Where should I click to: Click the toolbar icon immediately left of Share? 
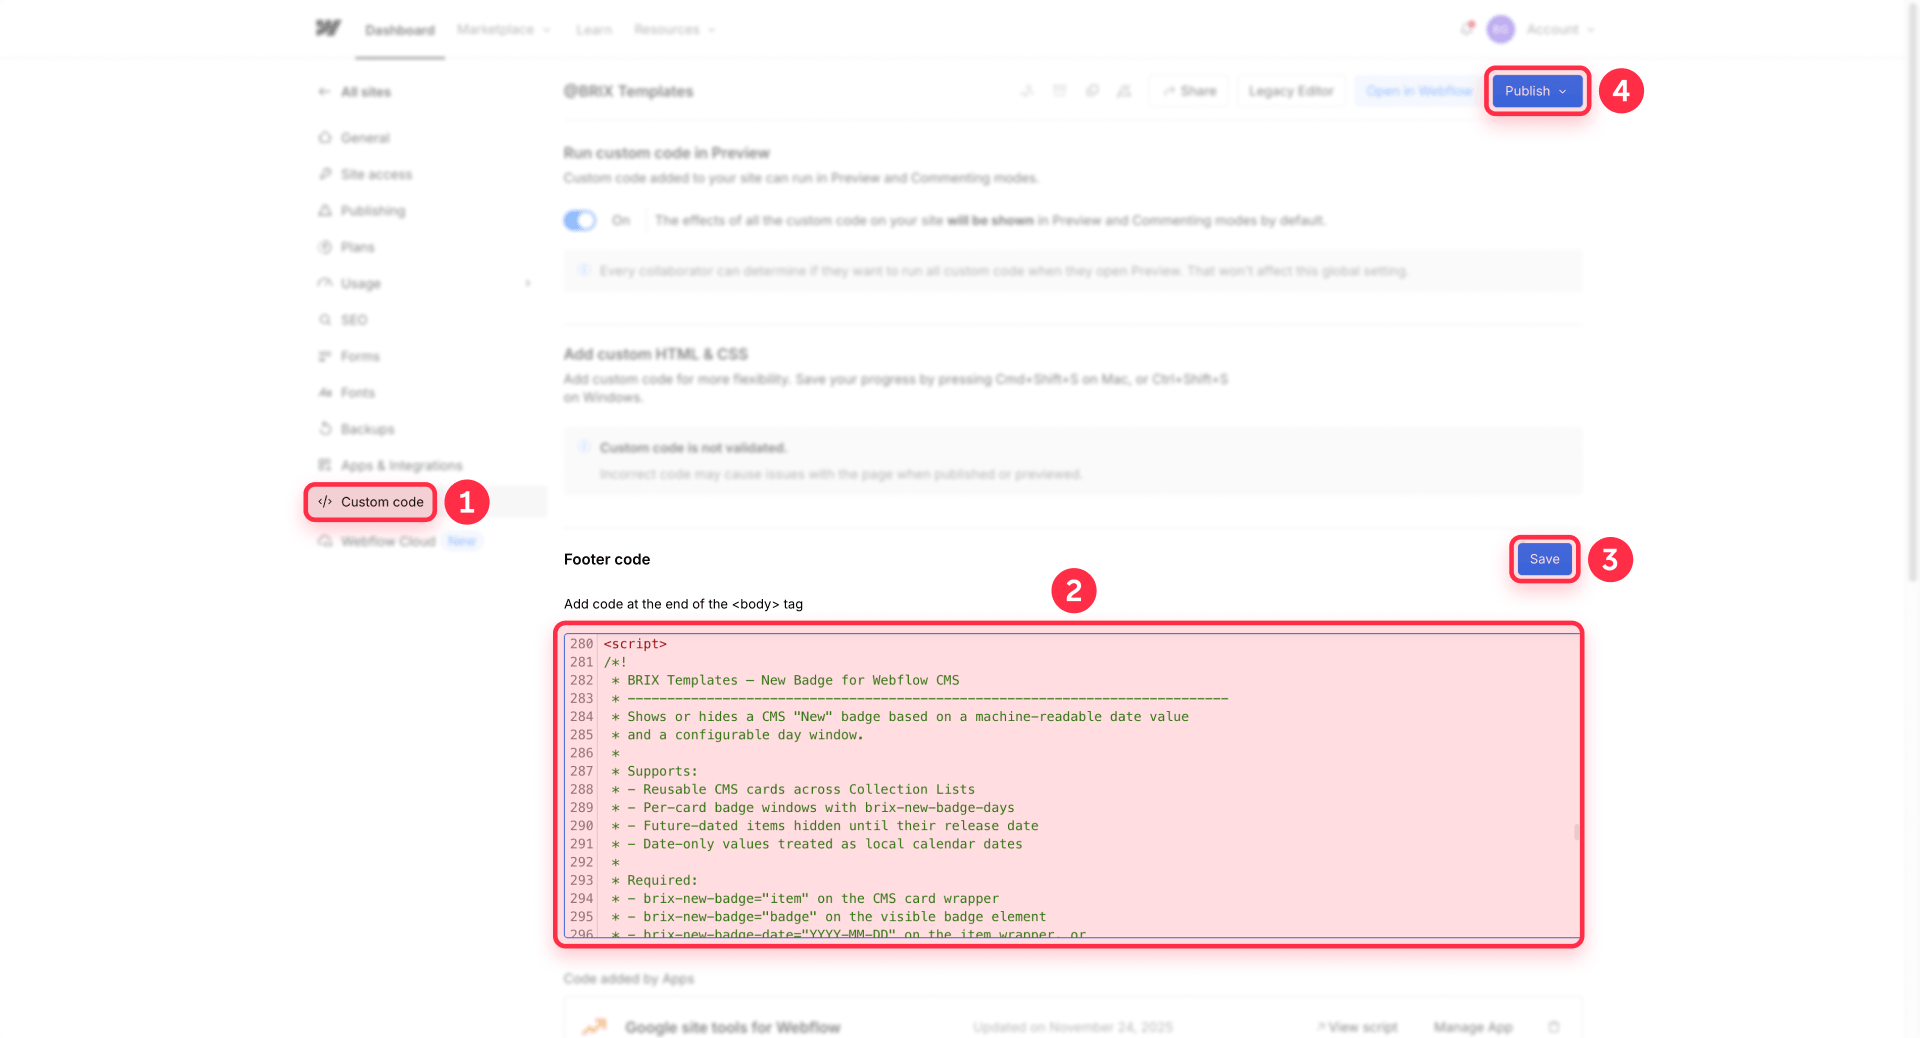[1124, 91]
